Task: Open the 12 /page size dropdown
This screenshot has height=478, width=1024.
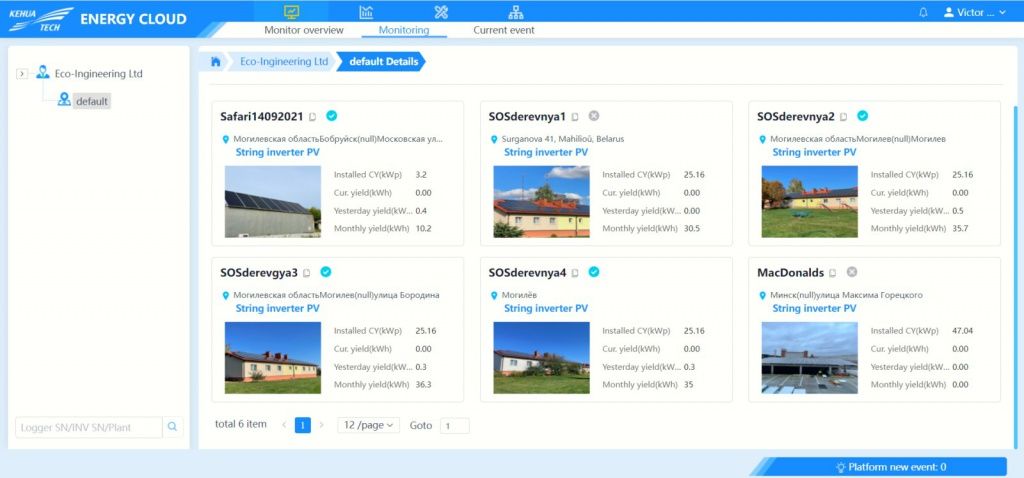Action: coord(368,425)
